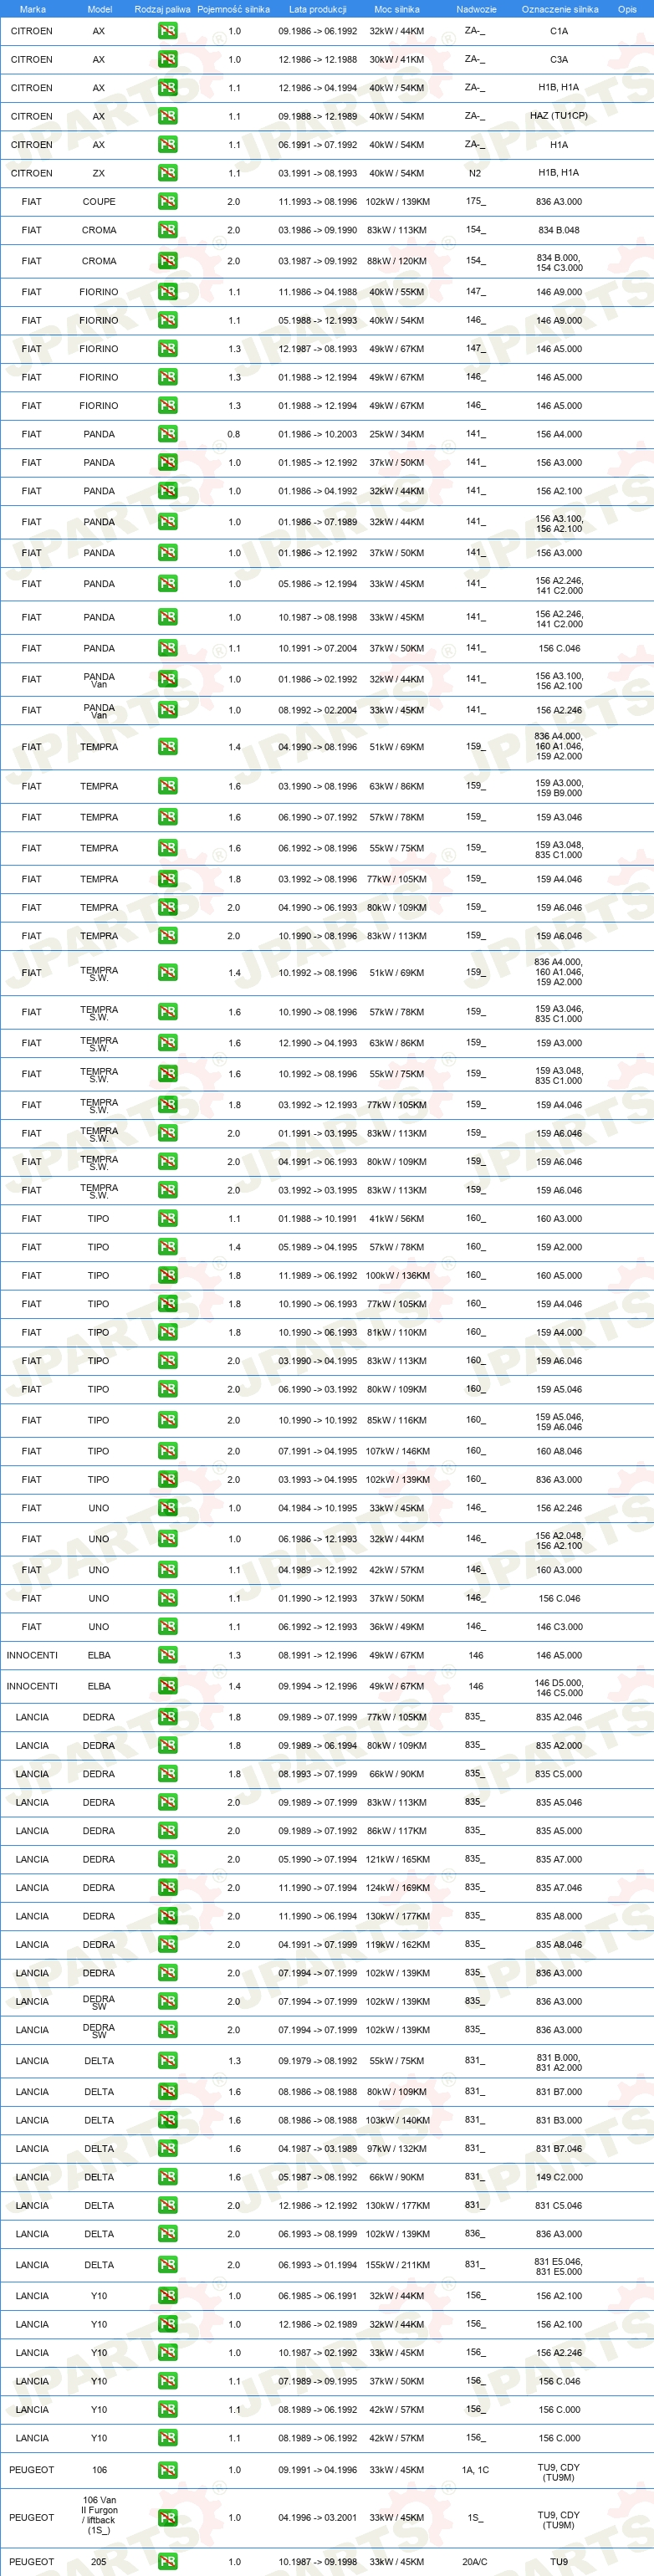Select the 09.1979 -> 08.1992 production years cell
Image resolution: width=654 pixels, height=2576 pixels.
317,2061
